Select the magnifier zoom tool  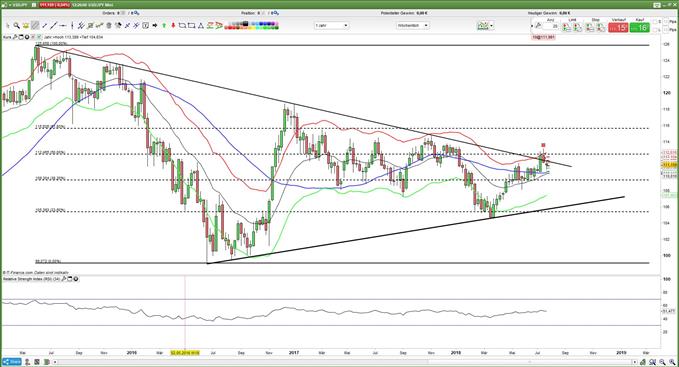point(16,26)
